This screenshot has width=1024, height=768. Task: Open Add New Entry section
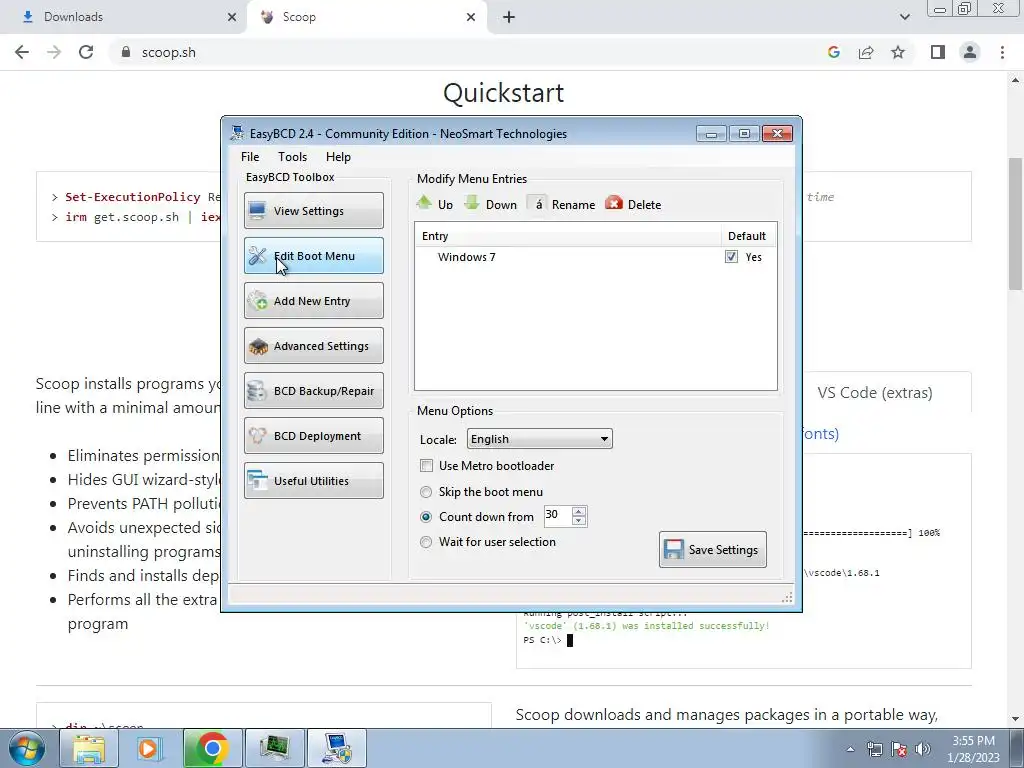pos(313,300)
